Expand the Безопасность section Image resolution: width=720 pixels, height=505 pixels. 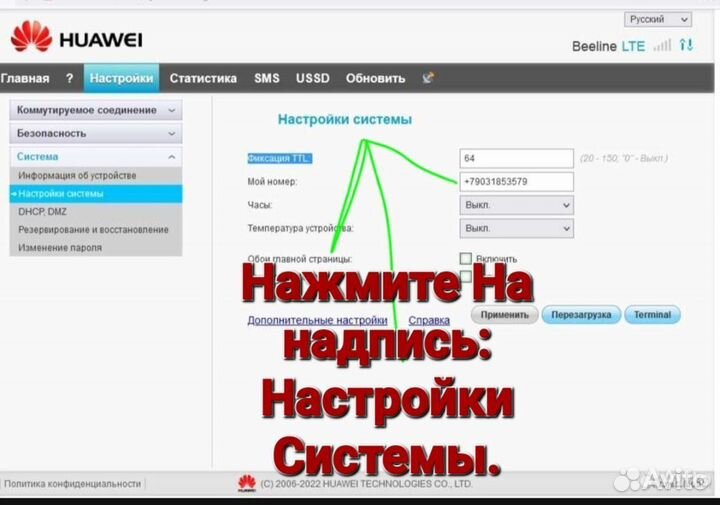96,134
